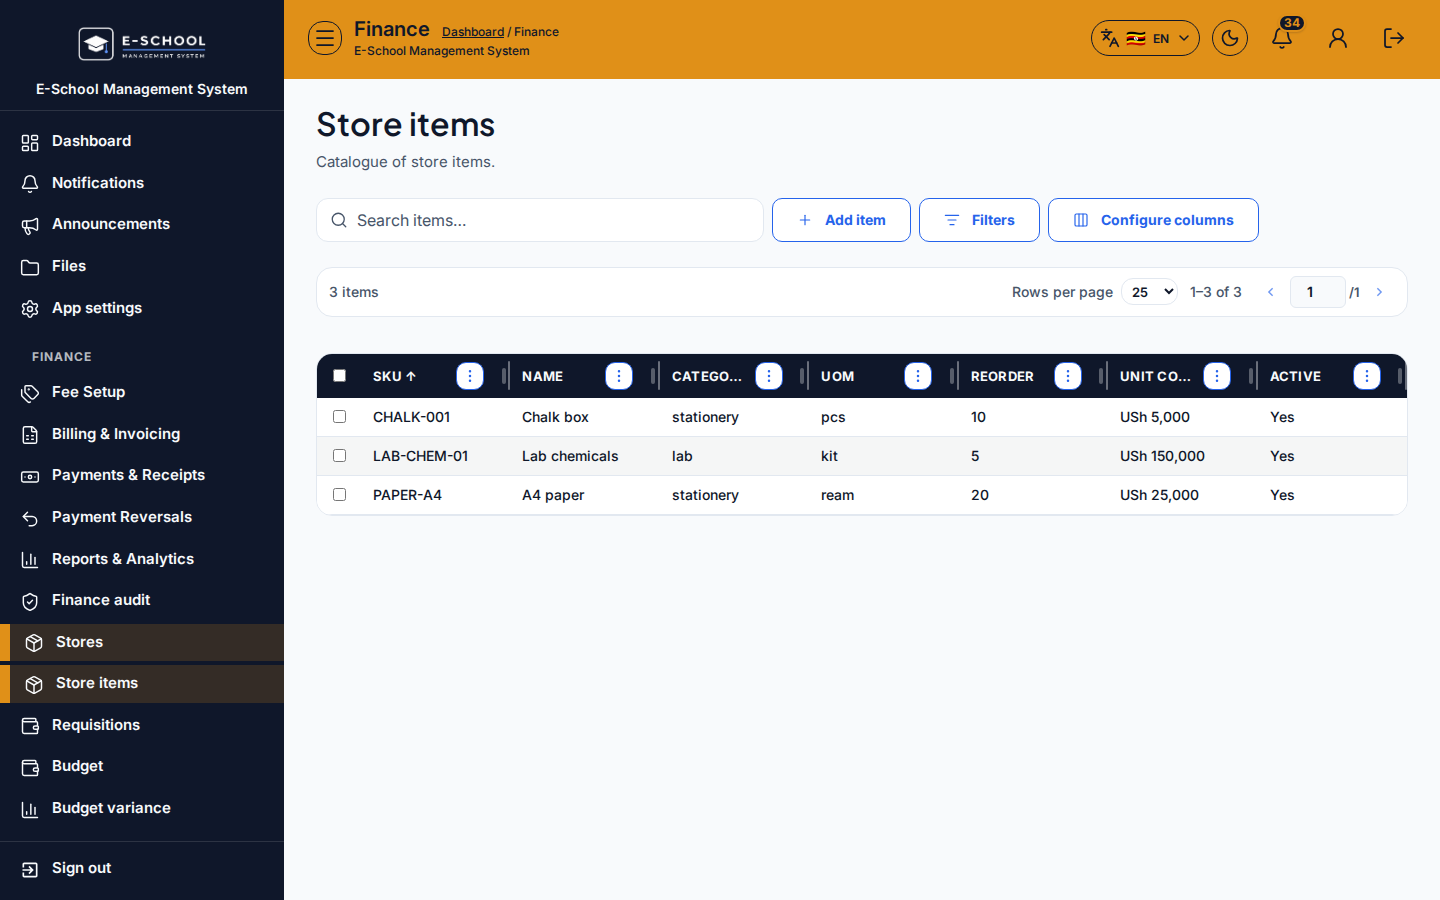Click the Billing & Invoicing document icon

(30, 434)
